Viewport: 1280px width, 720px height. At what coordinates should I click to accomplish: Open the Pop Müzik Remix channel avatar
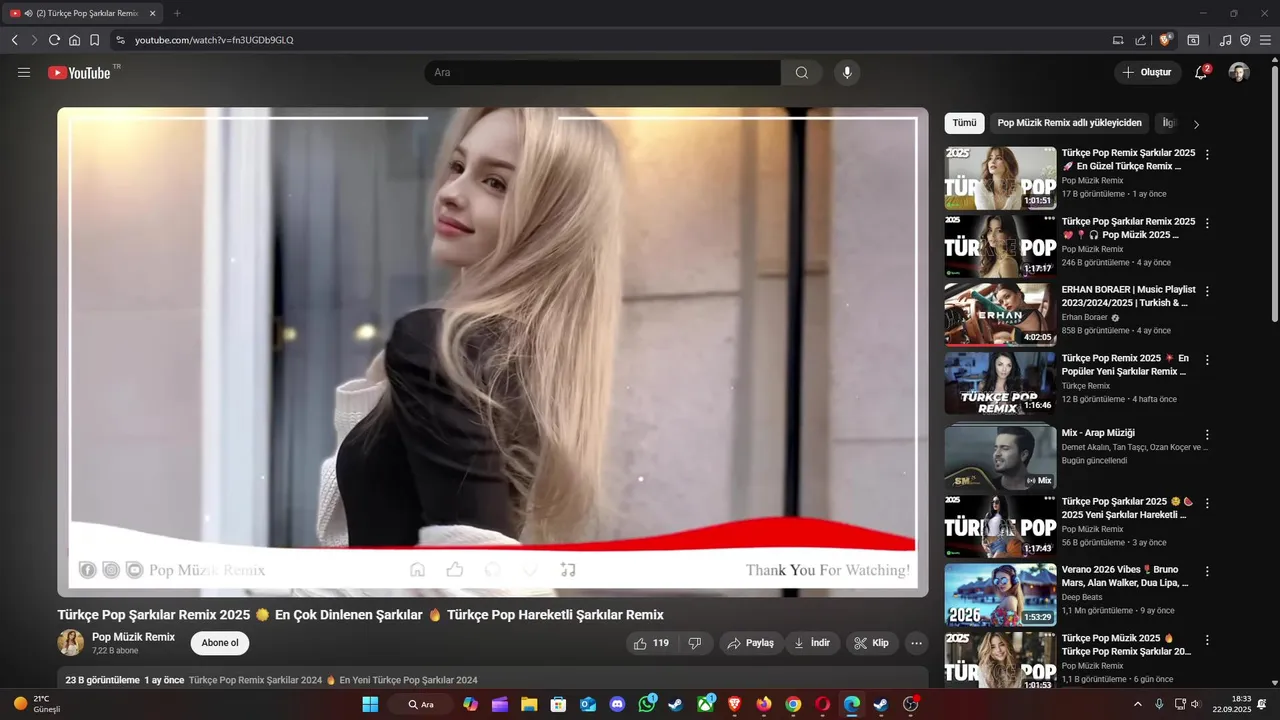click(x=71, y=643)
